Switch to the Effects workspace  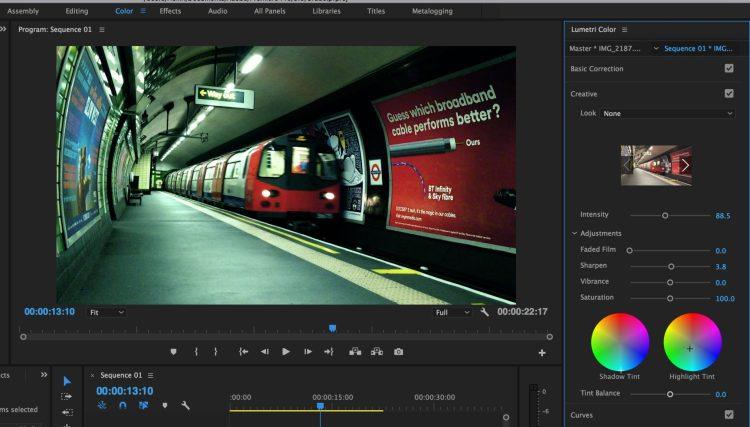coord(170,11)
